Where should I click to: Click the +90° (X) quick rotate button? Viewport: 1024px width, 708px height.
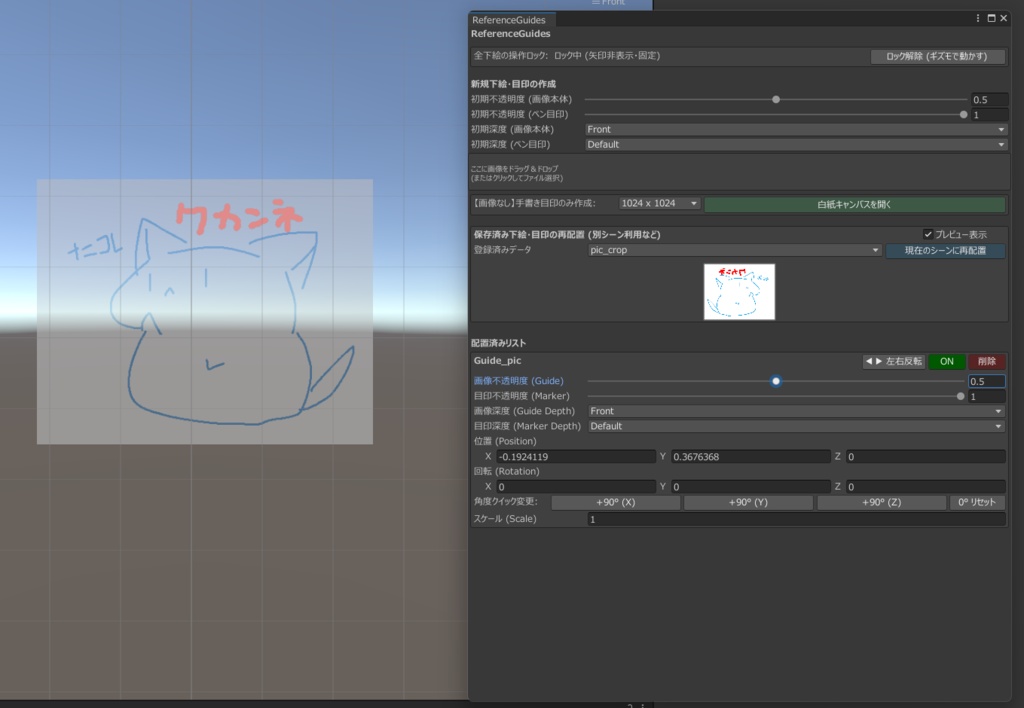pos(616,502)
